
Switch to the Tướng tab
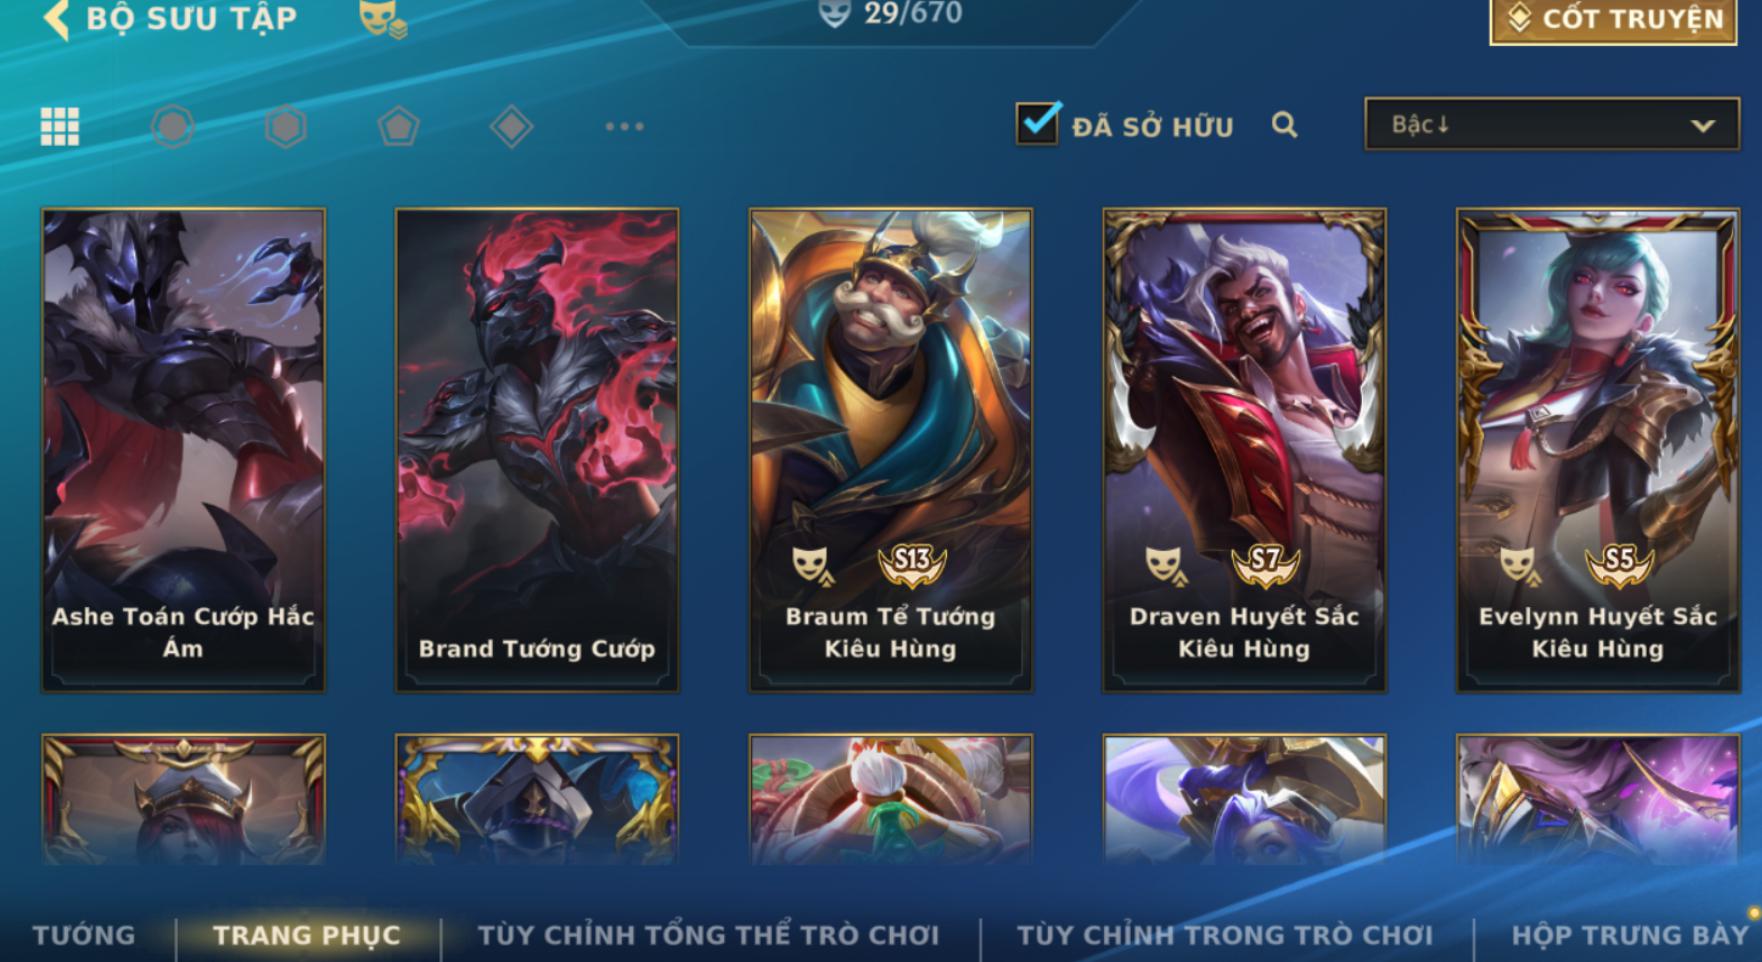[x=84, y=936]
